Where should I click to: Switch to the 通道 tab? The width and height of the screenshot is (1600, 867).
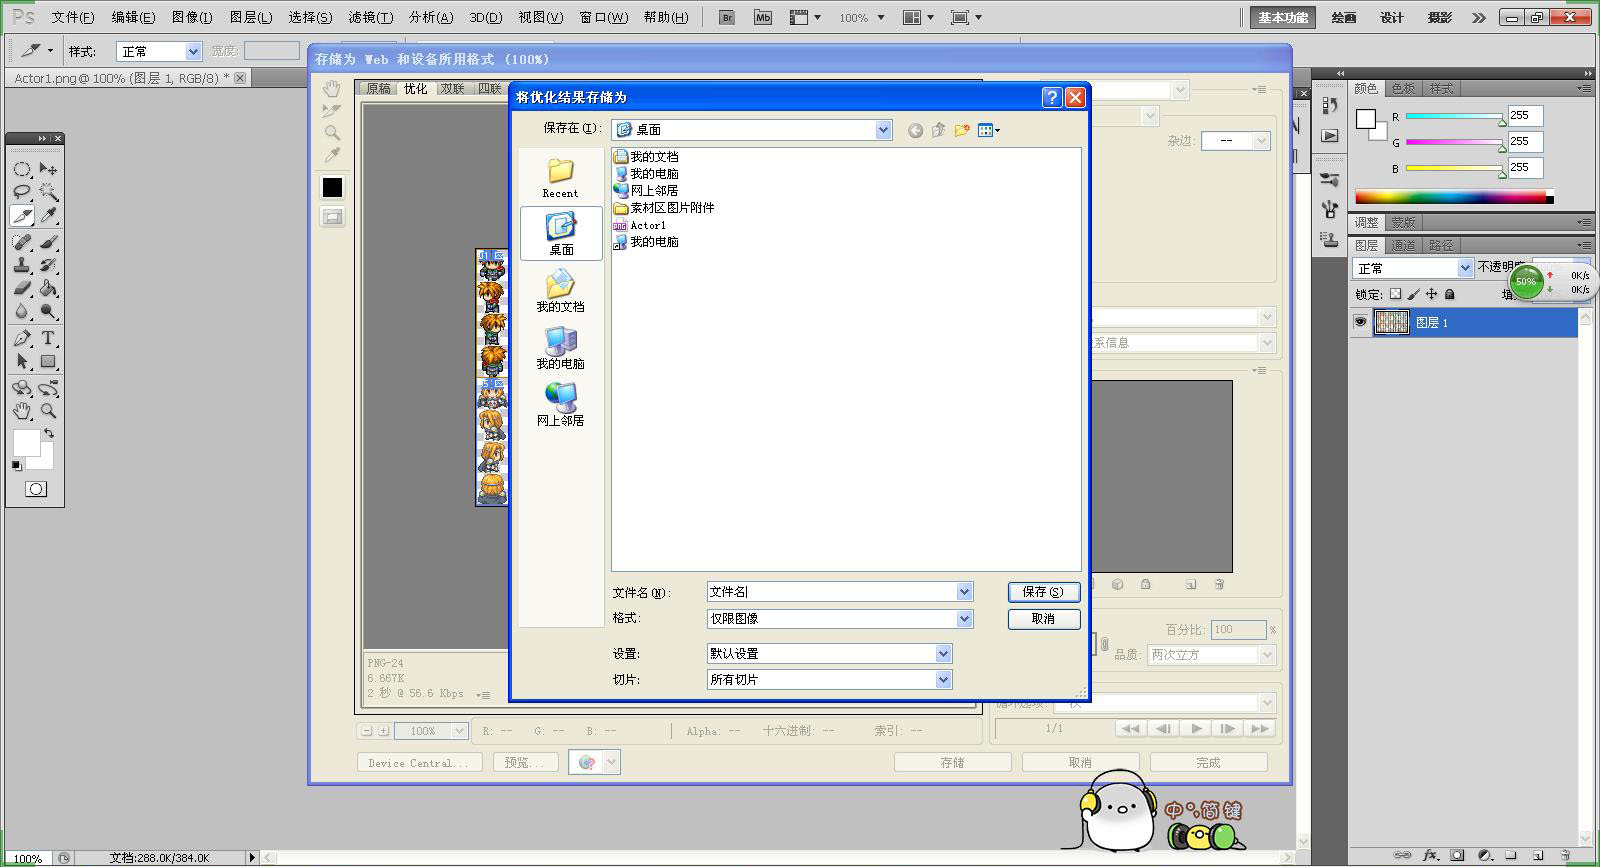tap(1403, 245)
